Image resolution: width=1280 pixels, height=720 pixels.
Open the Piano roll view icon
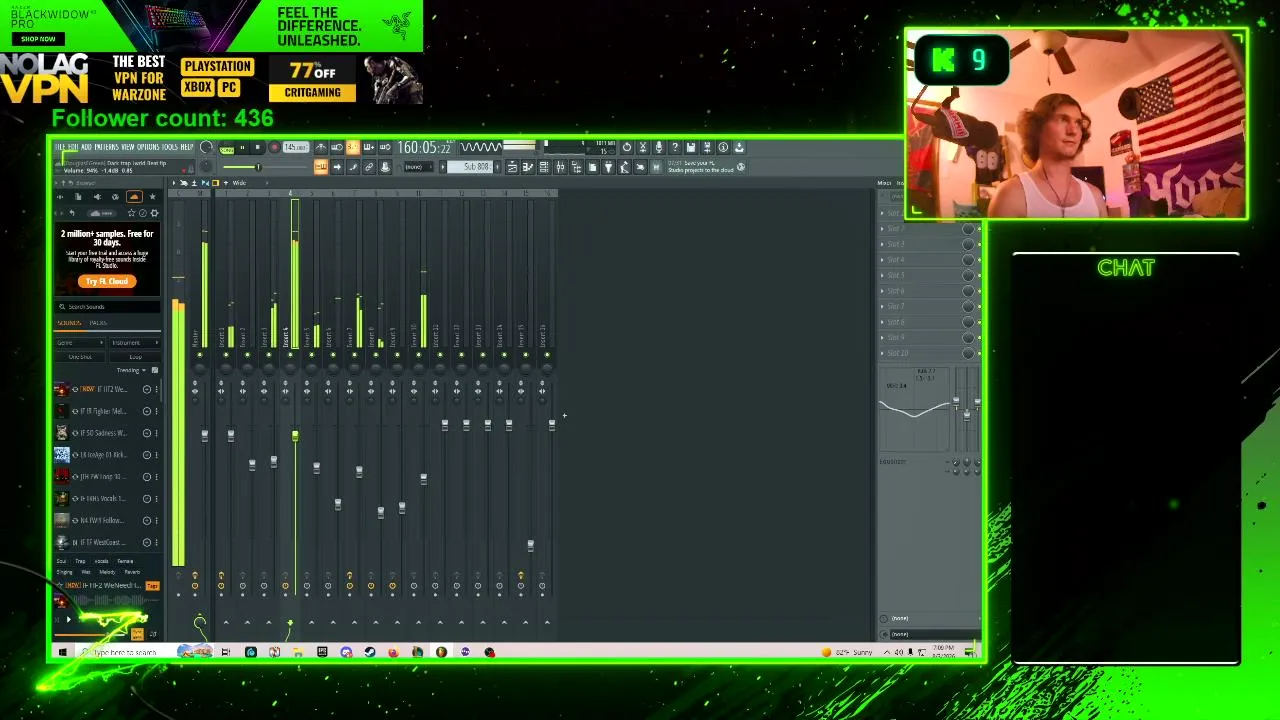(x=528, y=167)
